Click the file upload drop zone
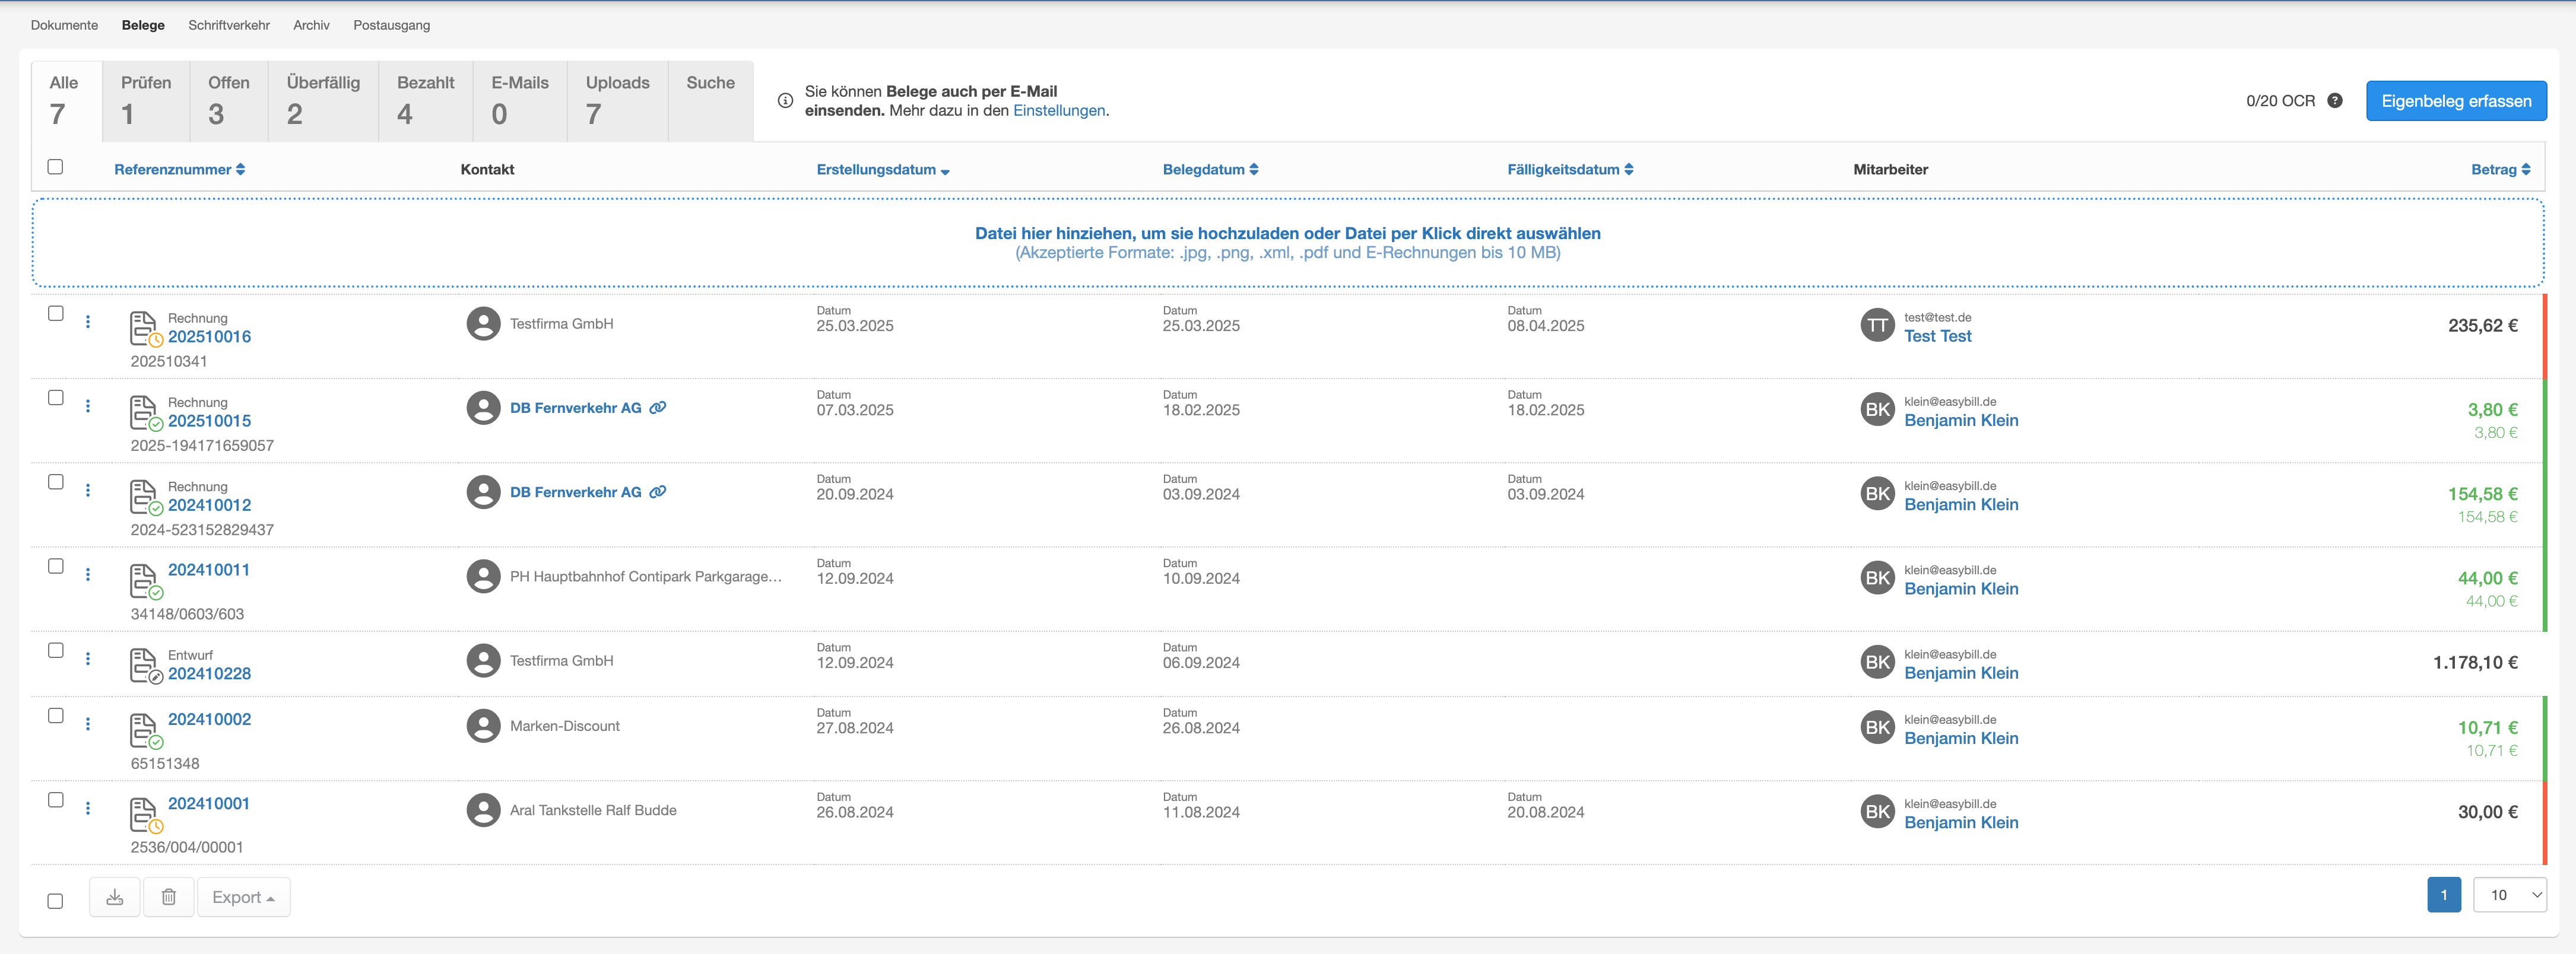2576x954 pixels. click(x=1287, y=242)
